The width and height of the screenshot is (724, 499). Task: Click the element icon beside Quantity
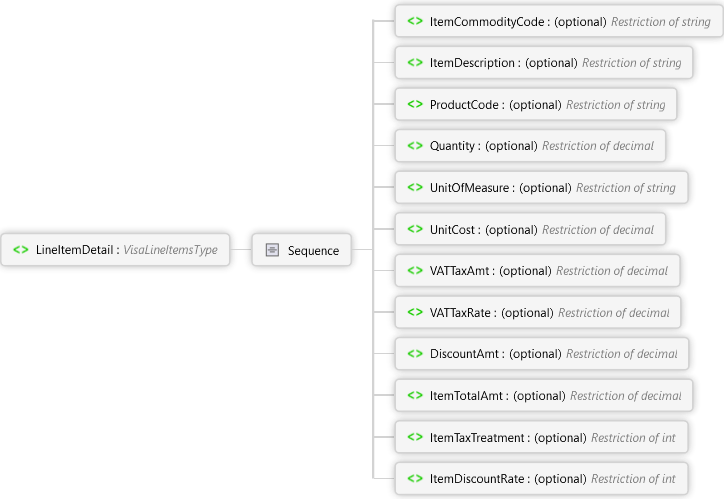click(414, 146)
